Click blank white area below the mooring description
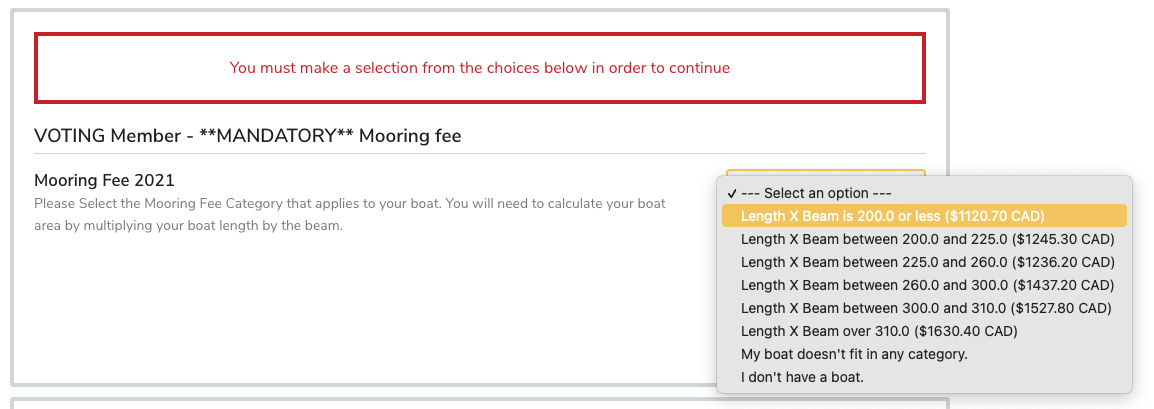1154x409 pixels. click(350, 310)
